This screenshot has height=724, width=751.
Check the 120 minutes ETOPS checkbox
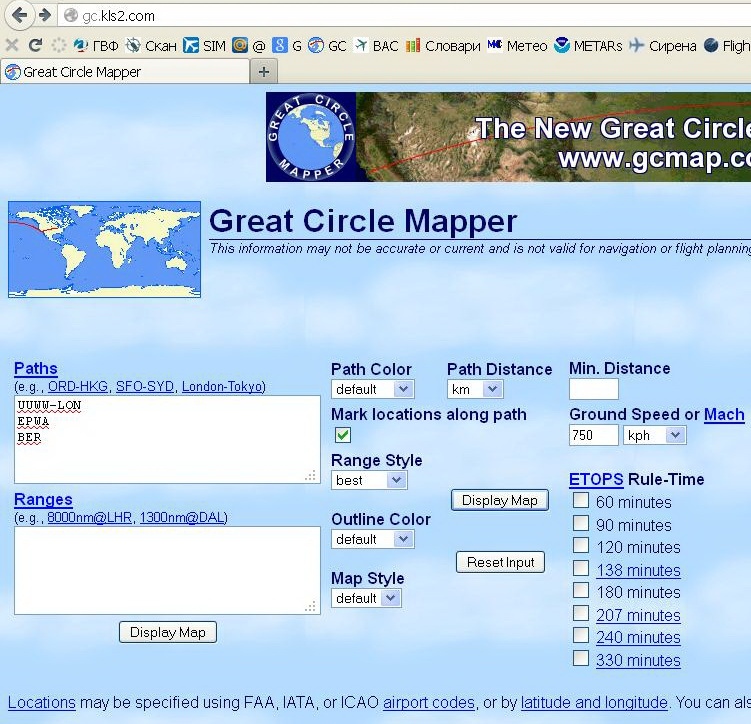point(581,545)
